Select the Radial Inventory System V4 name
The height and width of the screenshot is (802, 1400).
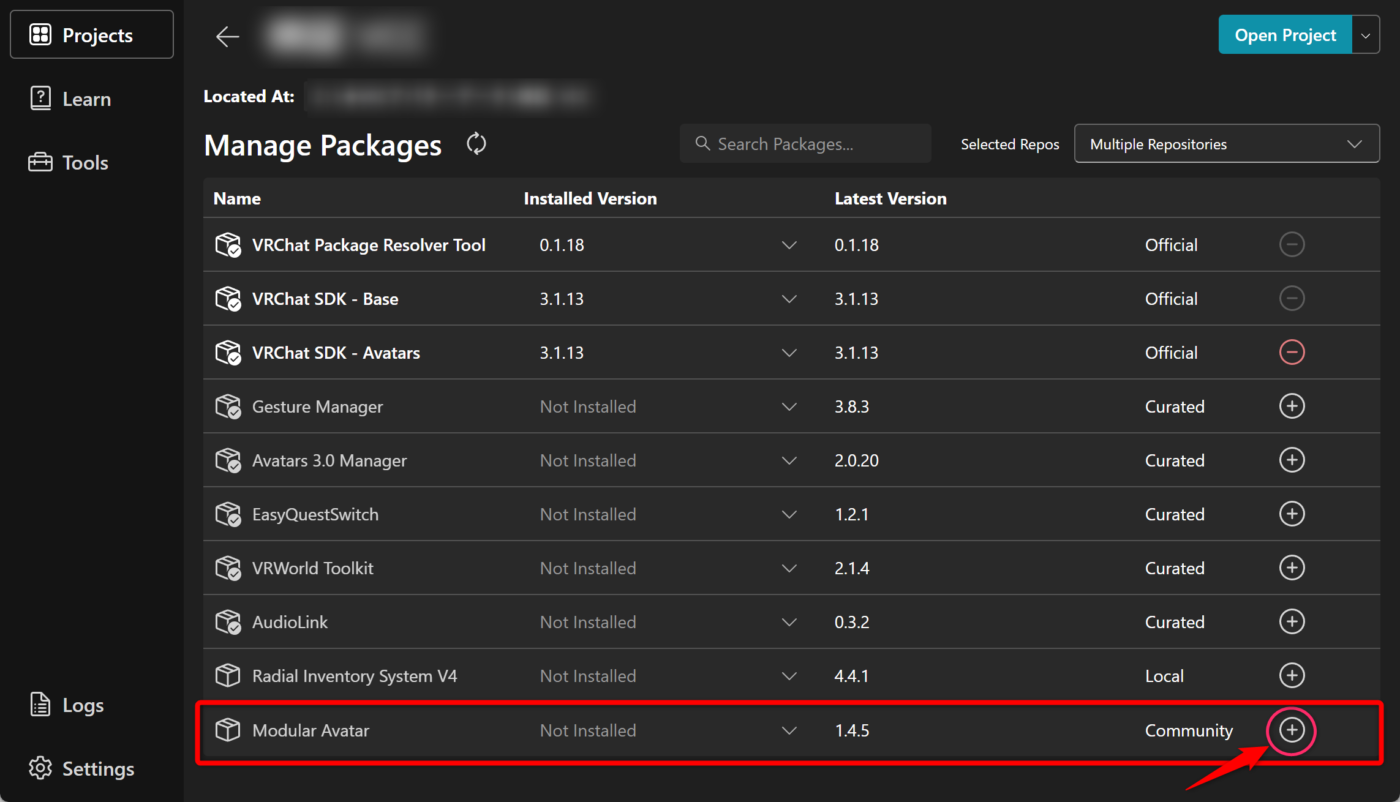[355, 677]
